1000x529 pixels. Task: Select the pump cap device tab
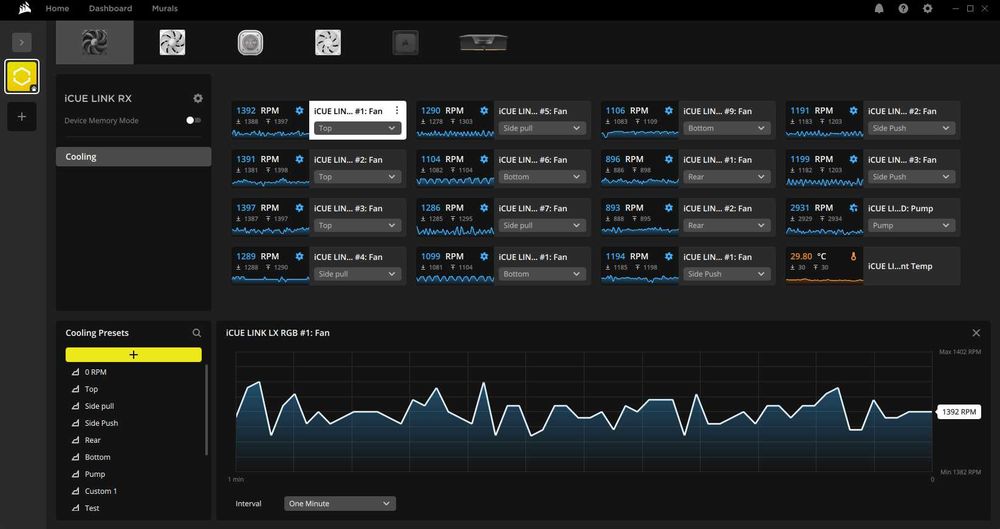click(250, 43)
